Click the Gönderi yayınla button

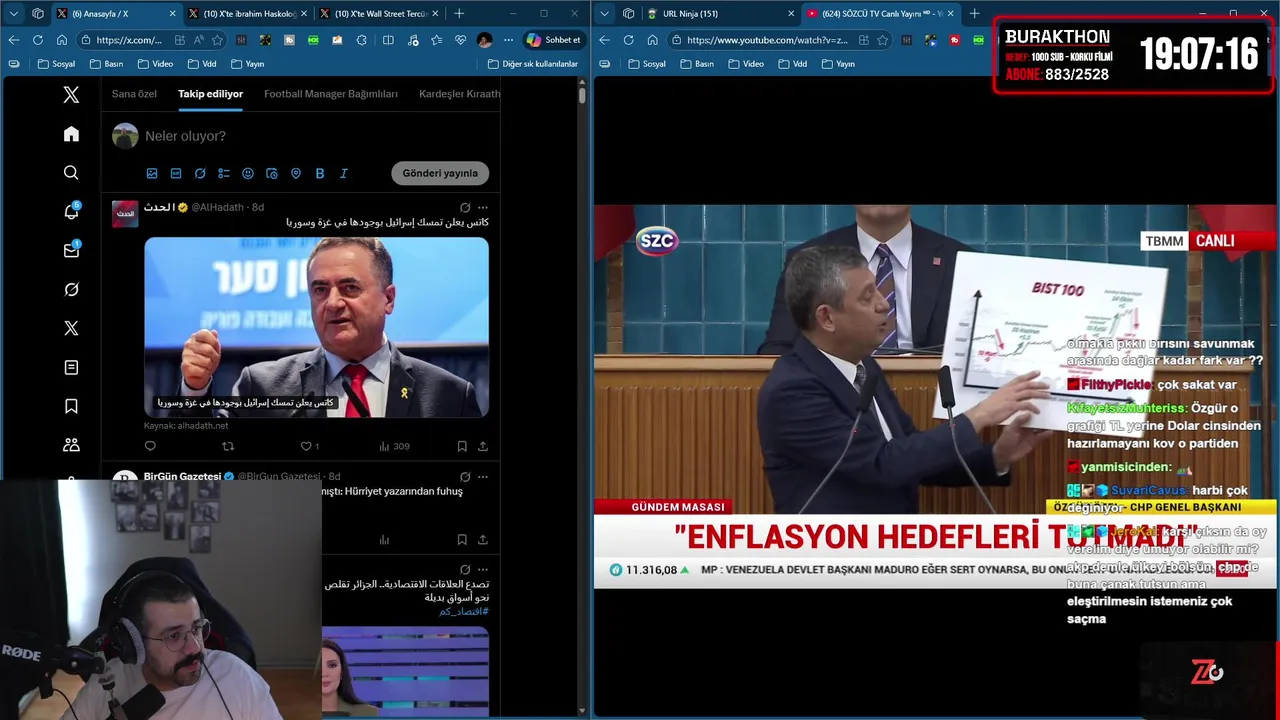pos(440,173)
